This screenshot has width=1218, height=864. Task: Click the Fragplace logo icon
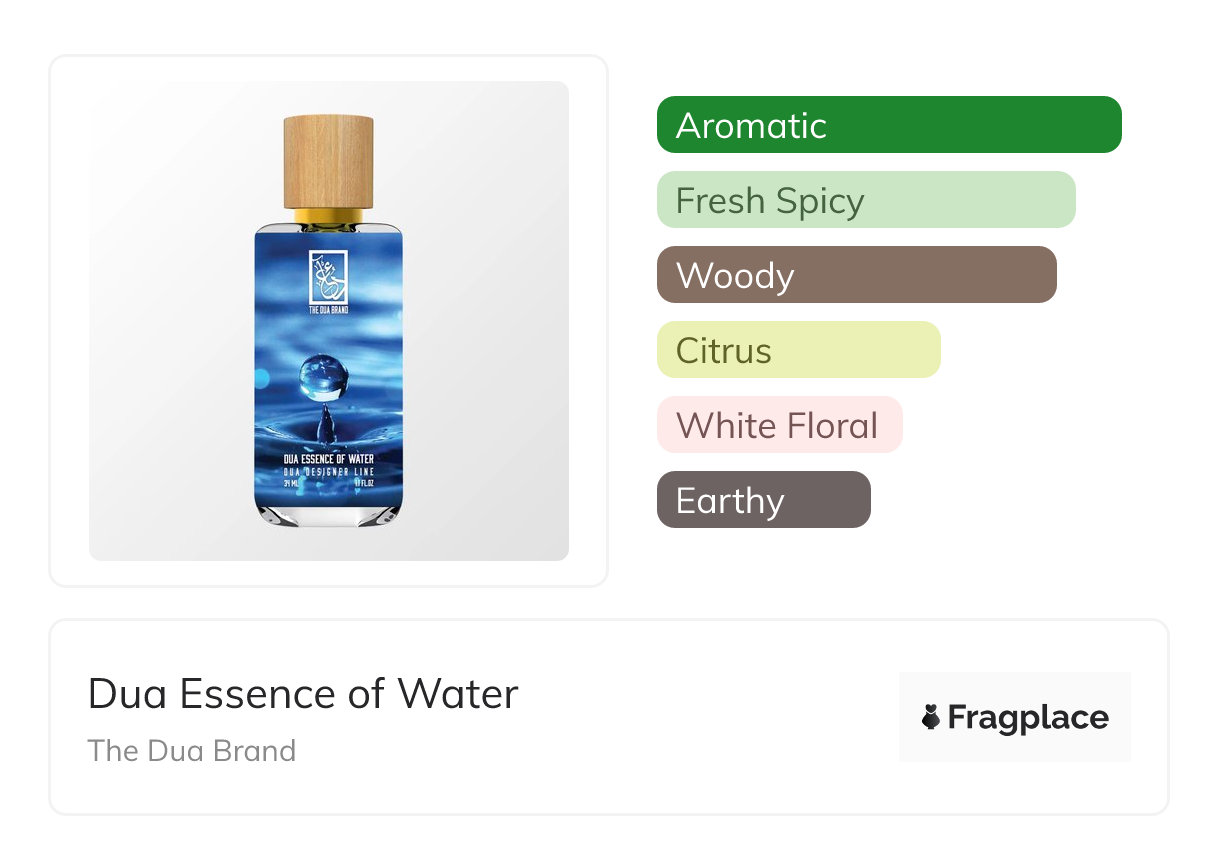click(931, 717)
